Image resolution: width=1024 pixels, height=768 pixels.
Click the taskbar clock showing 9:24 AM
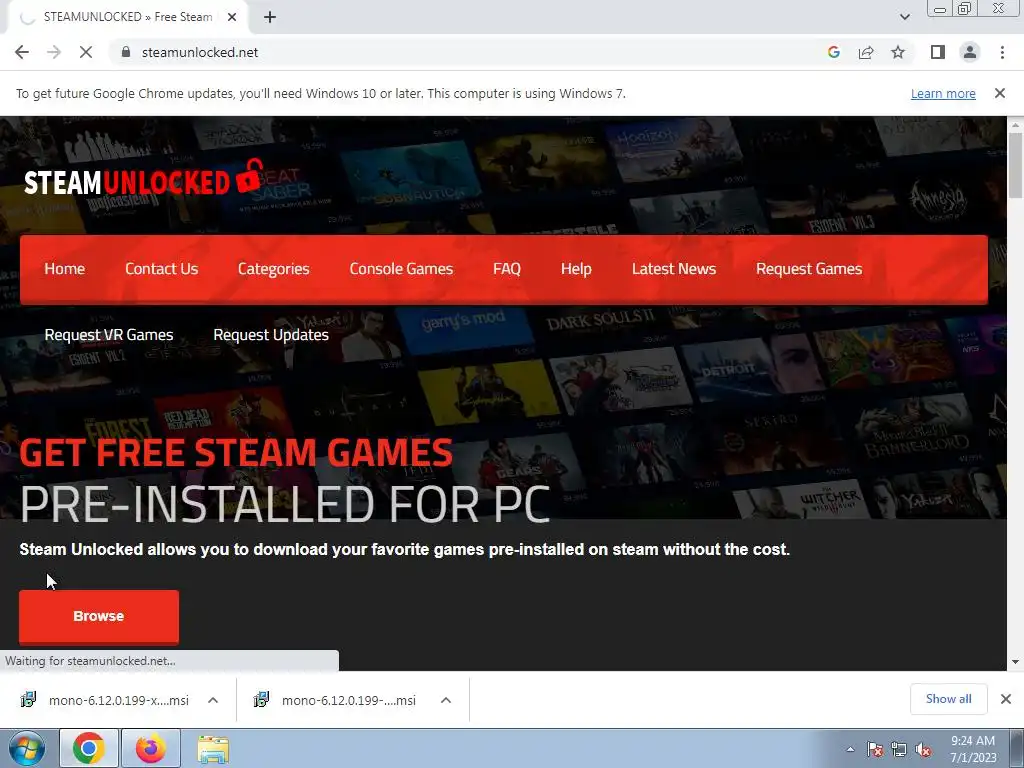coord(973,749)
